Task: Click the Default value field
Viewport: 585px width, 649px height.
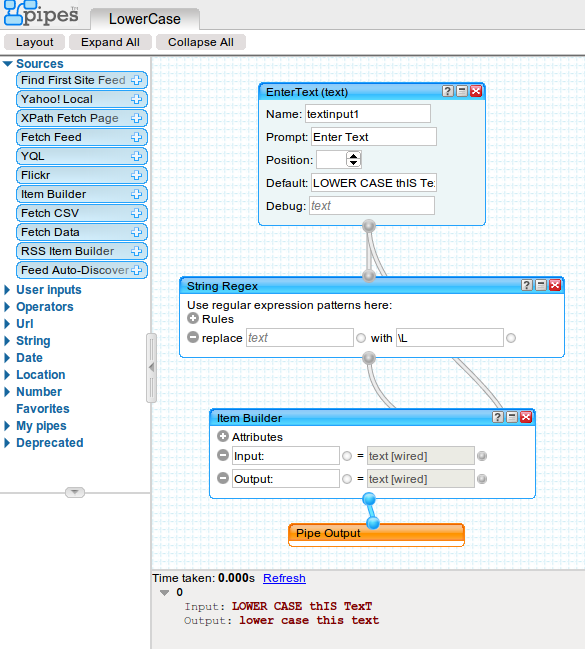Action: pos(374,183)
